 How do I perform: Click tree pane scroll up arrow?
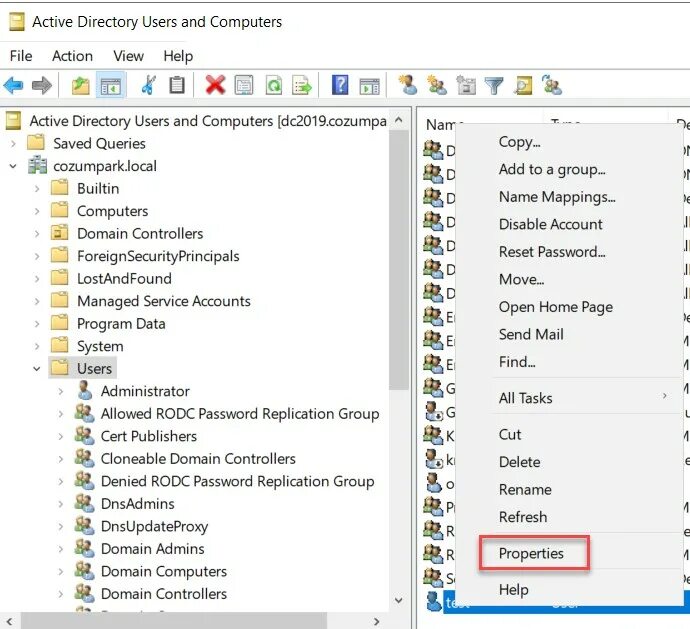(399, 120)
